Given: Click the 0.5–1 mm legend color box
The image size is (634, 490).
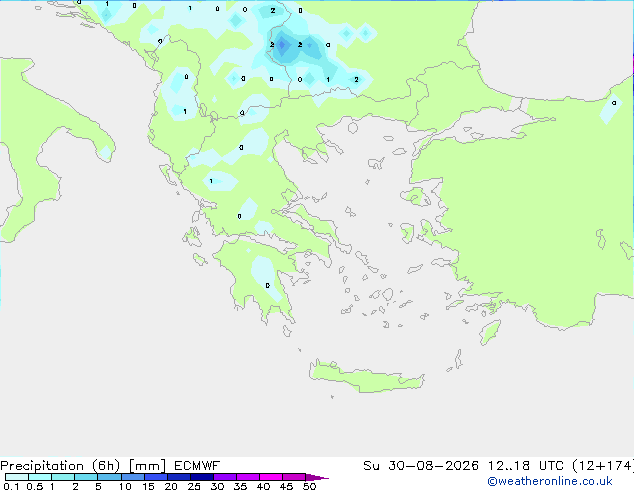Looking at the screenshot, I should 40,477.
